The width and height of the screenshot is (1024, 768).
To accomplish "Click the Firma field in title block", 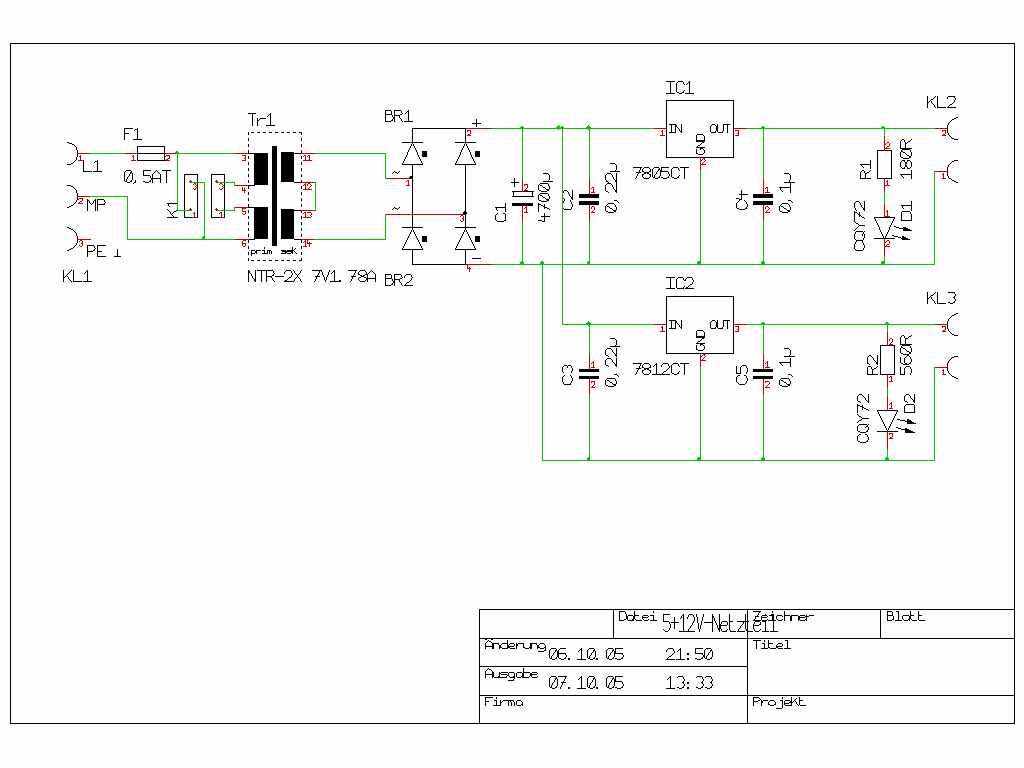I will pyautogui.click(x=613, y=708).
